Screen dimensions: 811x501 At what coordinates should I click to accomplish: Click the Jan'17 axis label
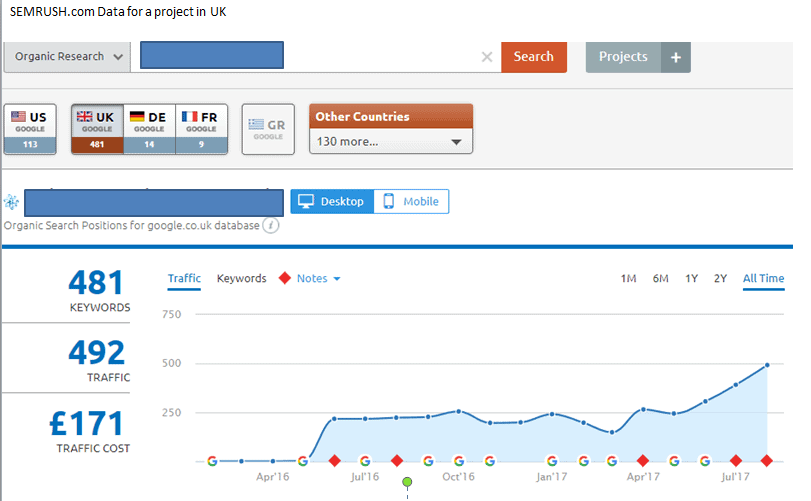pos(551,477)
